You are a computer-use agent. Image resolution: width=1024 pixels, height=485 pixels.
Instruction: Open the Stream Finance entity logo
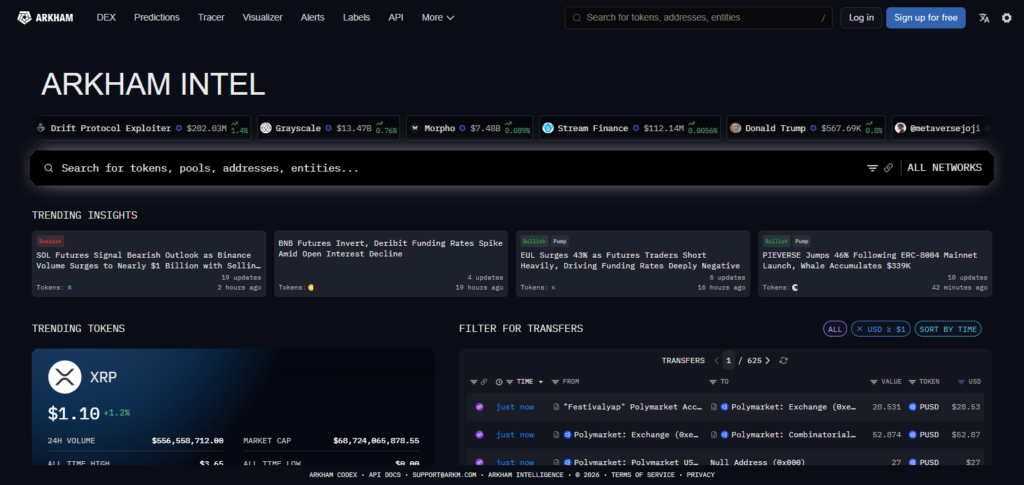click(x=547, y=128)
